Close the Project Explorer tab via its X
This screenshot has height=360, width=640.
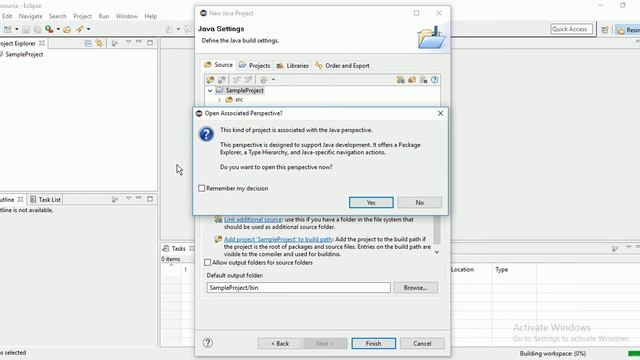pyautogui.click(x=42, y=43)
